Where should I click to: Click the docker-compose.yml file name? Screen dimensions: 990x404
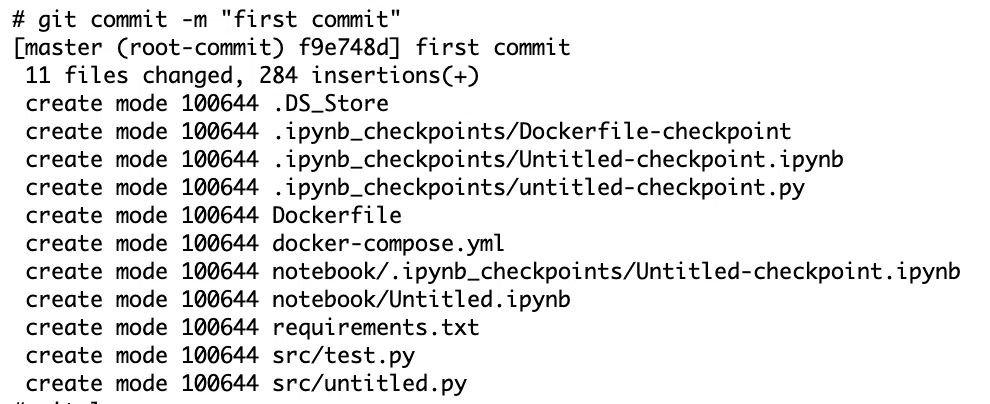[x=388, y=243]
